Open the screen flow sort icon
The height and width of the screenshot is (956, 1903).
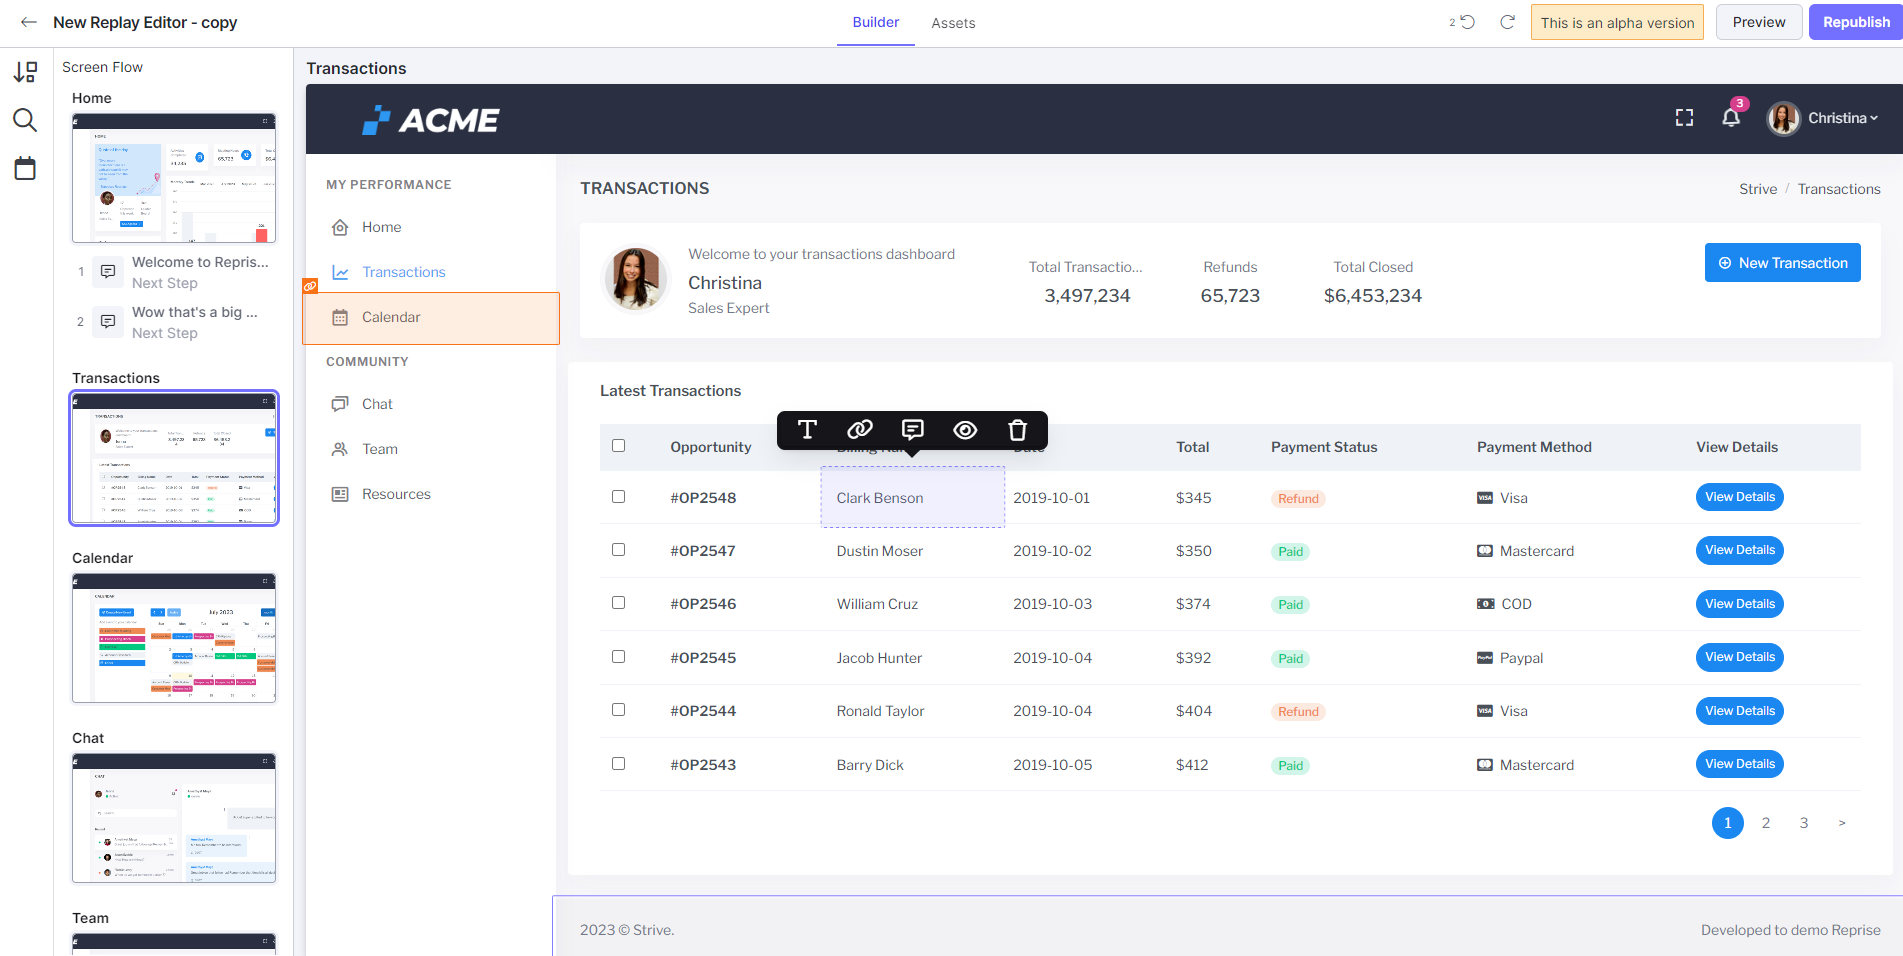coord(25,72)
